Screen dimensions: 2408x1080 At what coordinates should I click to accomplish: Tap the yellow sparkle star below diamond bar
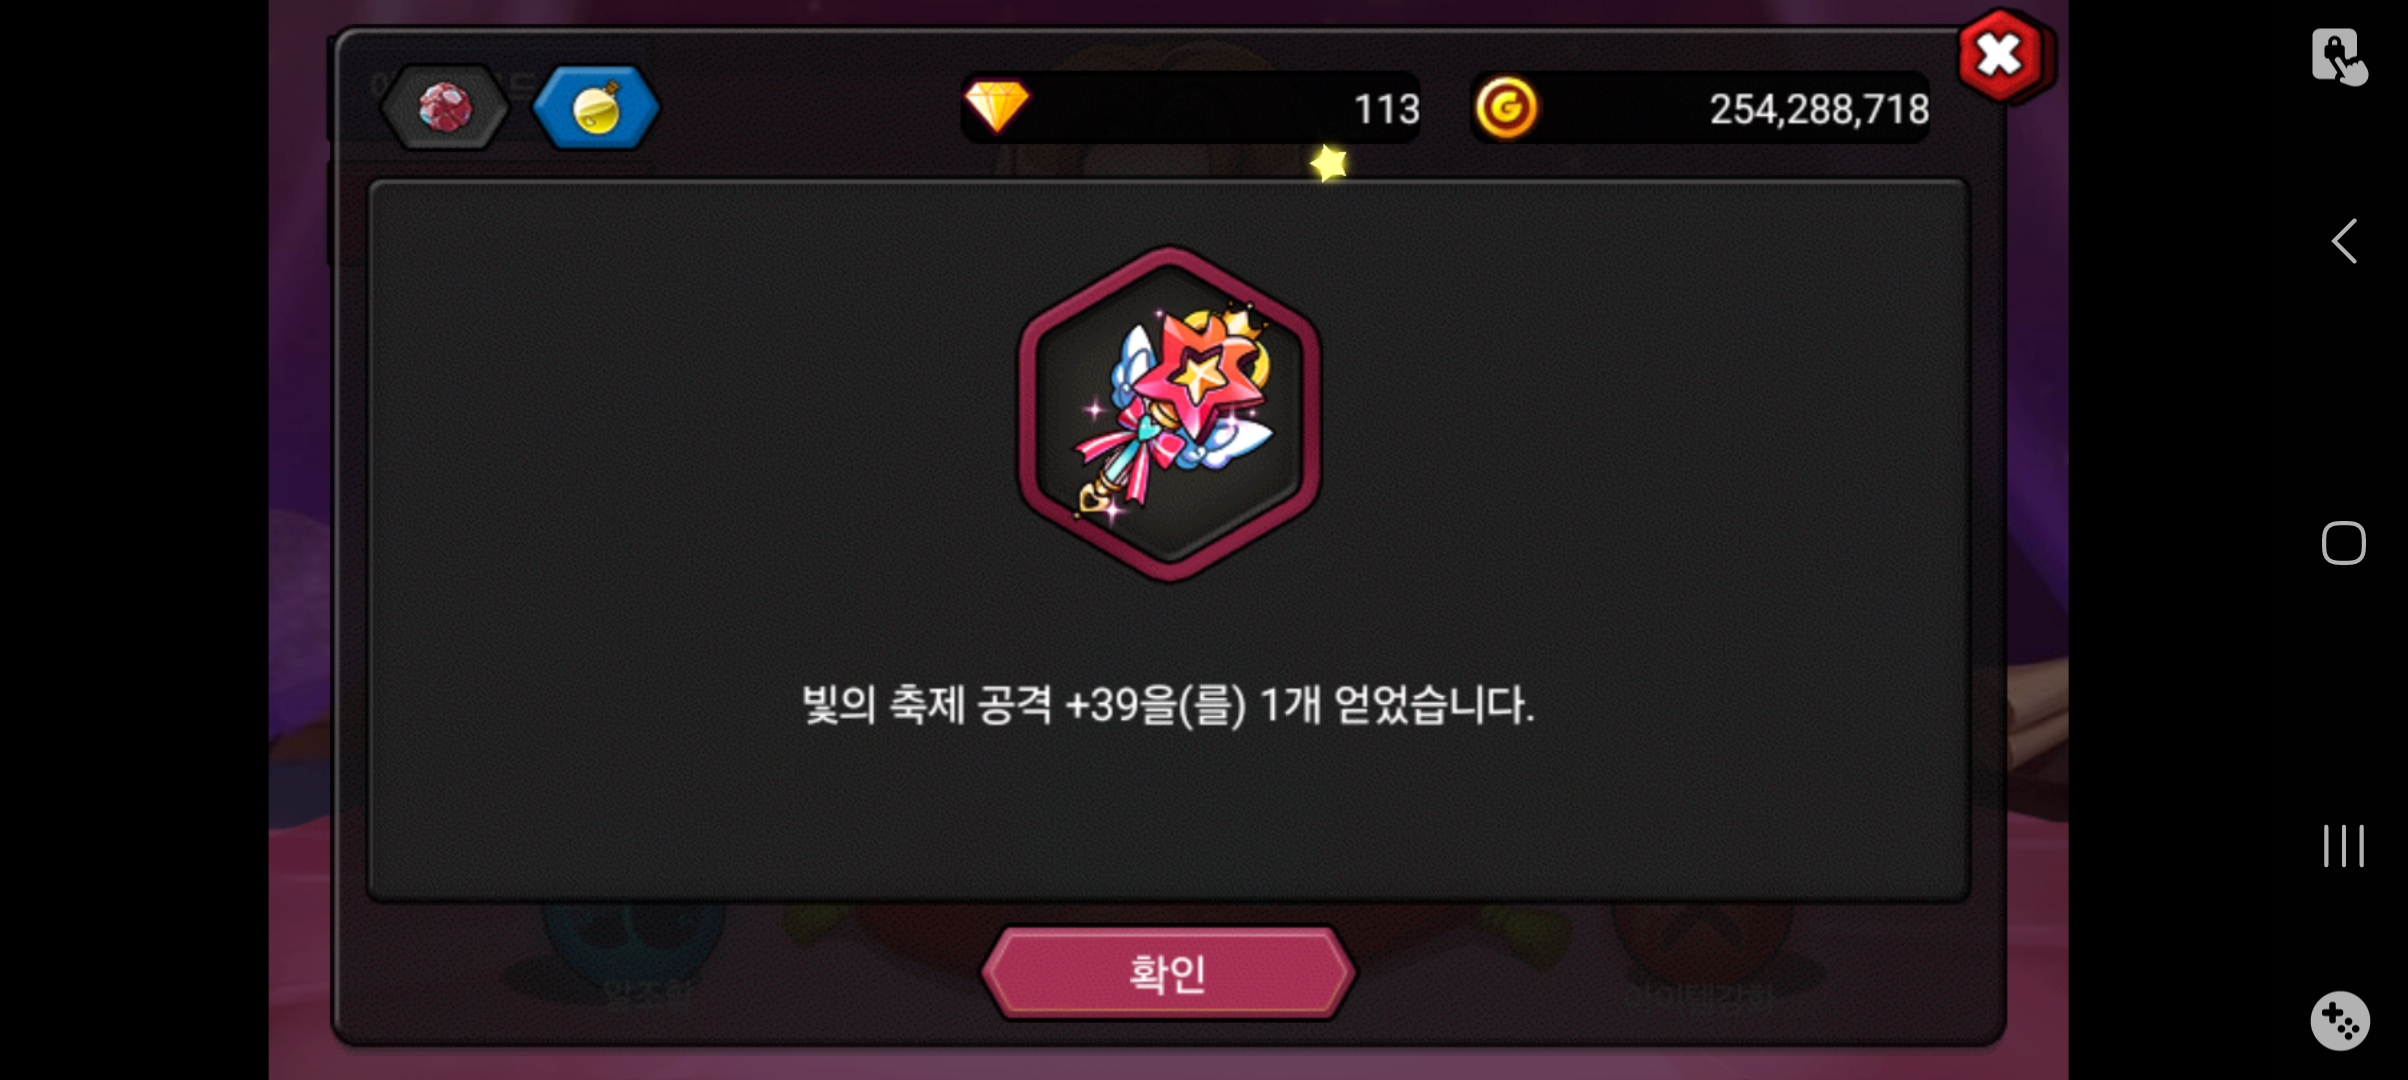(1329, 163)
